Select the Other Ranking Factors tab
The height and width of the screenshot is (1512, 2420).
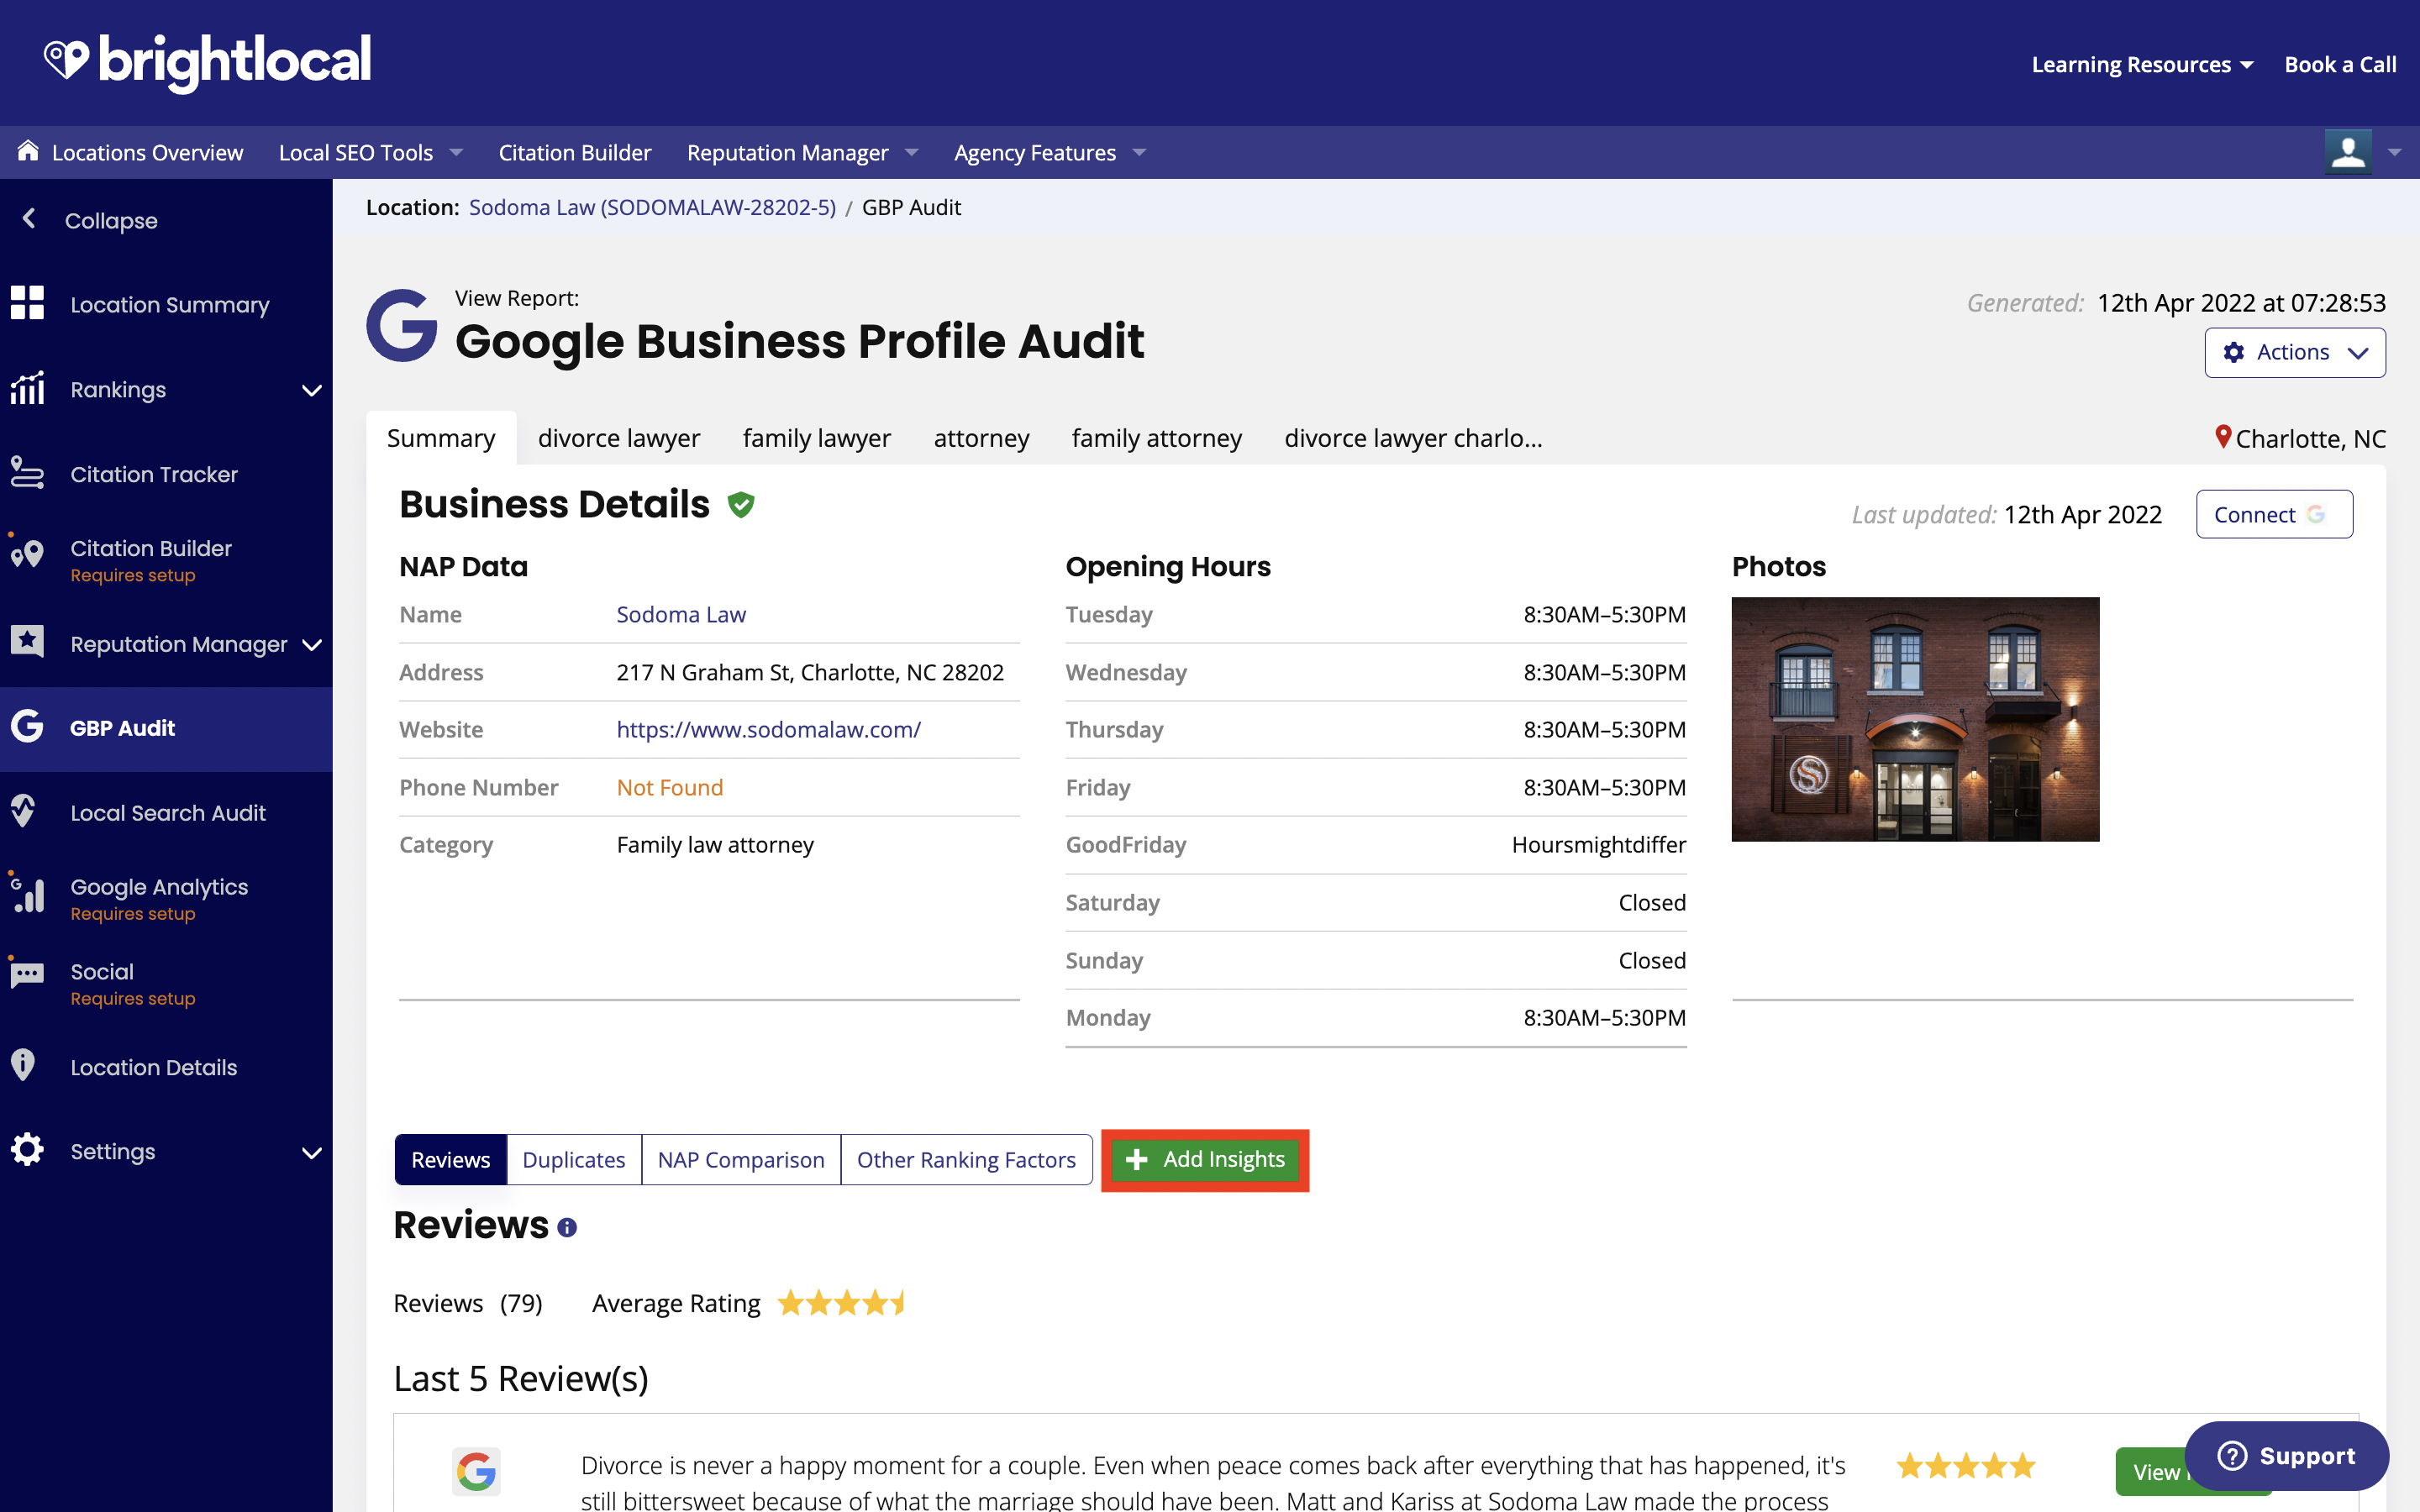966,1159
